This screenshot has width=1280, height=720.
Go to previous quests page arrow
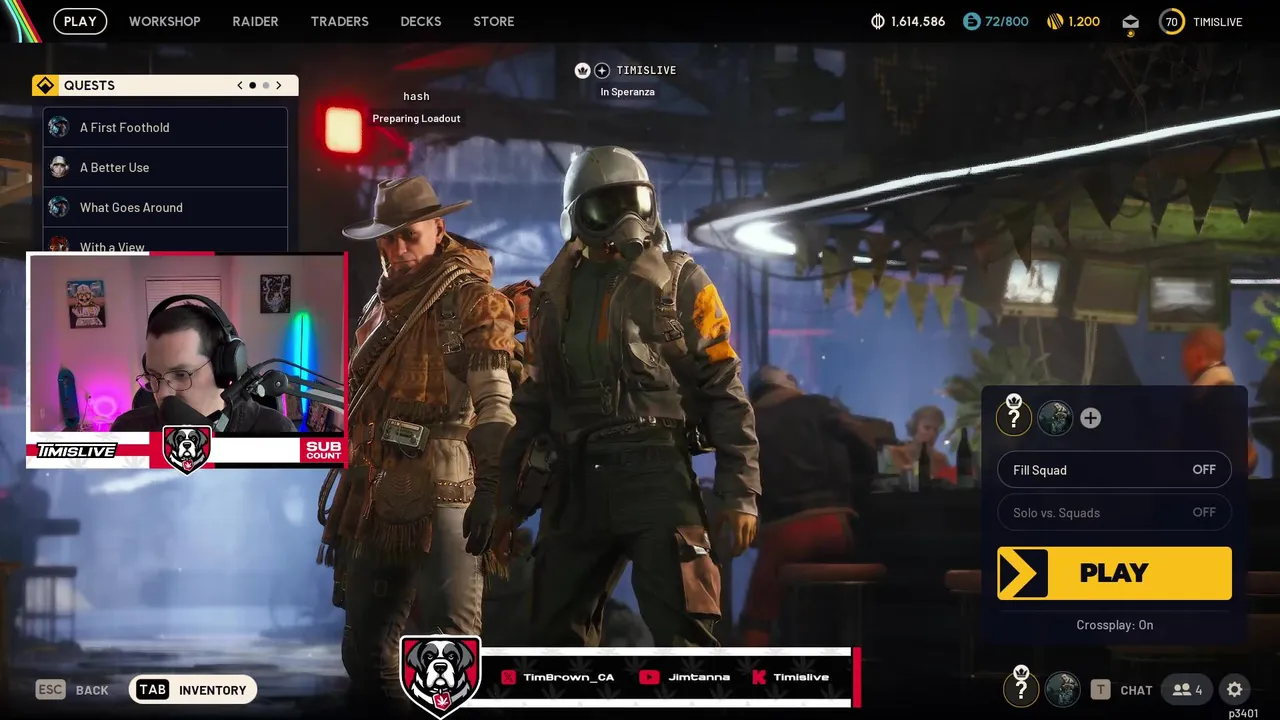[240, 85]
